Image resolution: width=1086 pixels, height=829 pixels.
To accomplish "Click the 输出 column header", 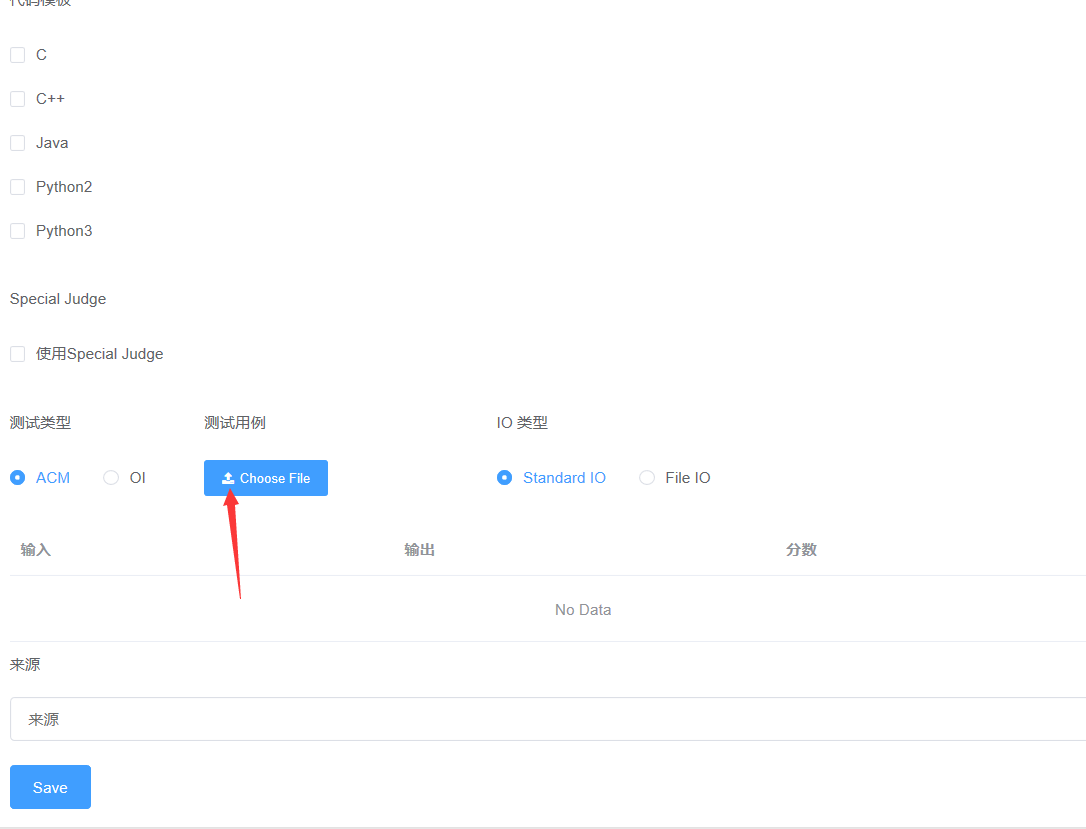I will coord(420,550).
